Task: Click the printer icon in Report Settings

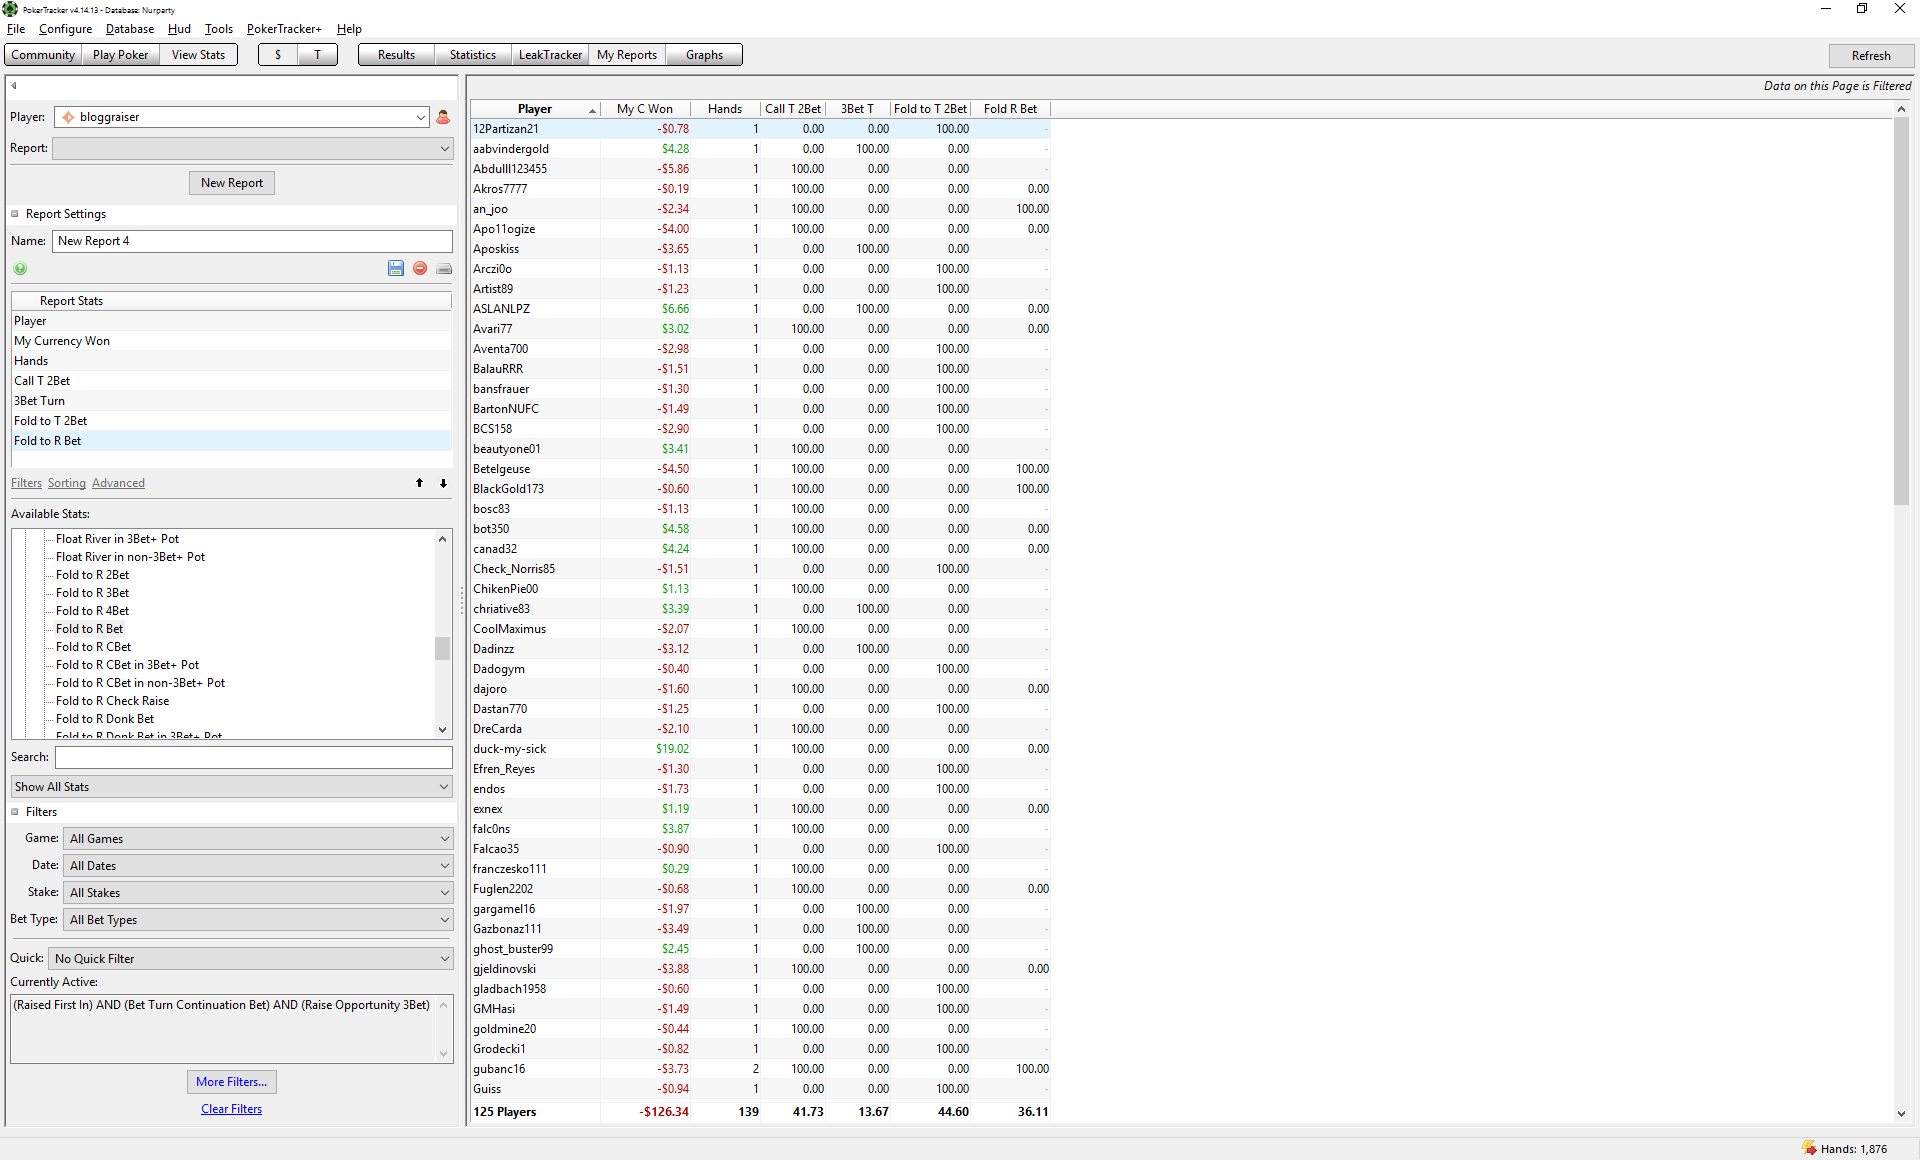Action: pyautogui.click(x=444, y=268)
